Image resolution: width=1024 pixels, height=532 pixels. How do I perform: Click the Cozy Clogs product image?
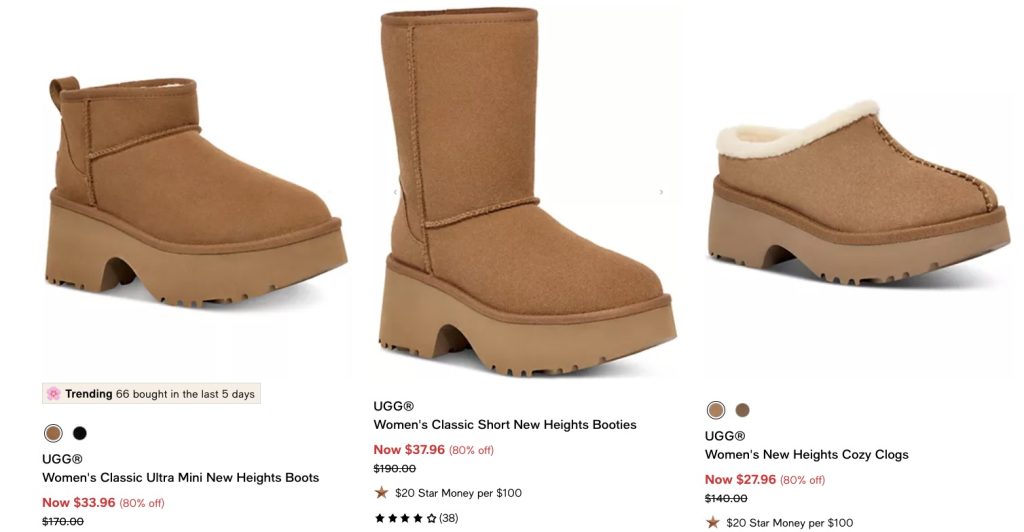pos(860,200)
